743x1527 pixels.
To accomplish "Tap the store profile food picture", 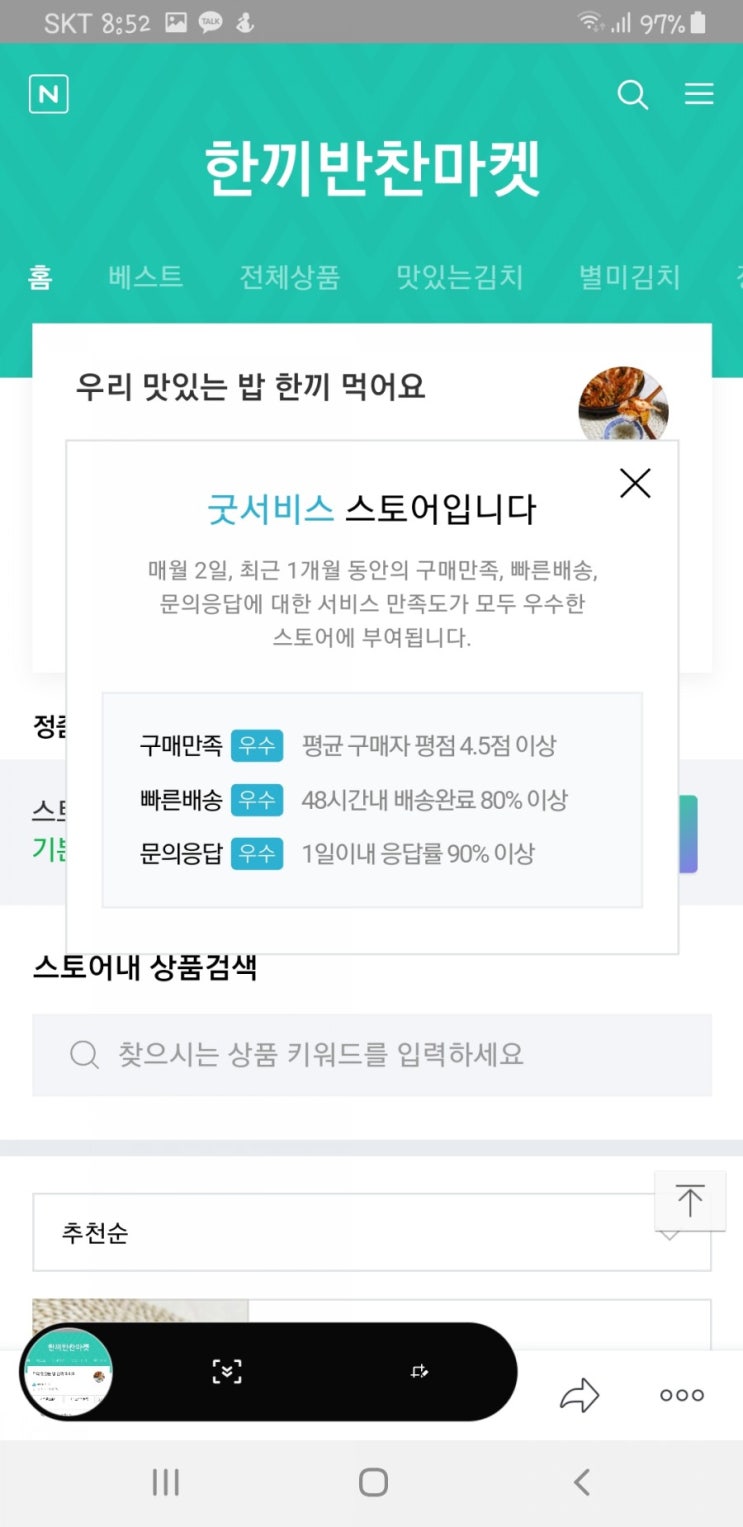I will (623, 405).
